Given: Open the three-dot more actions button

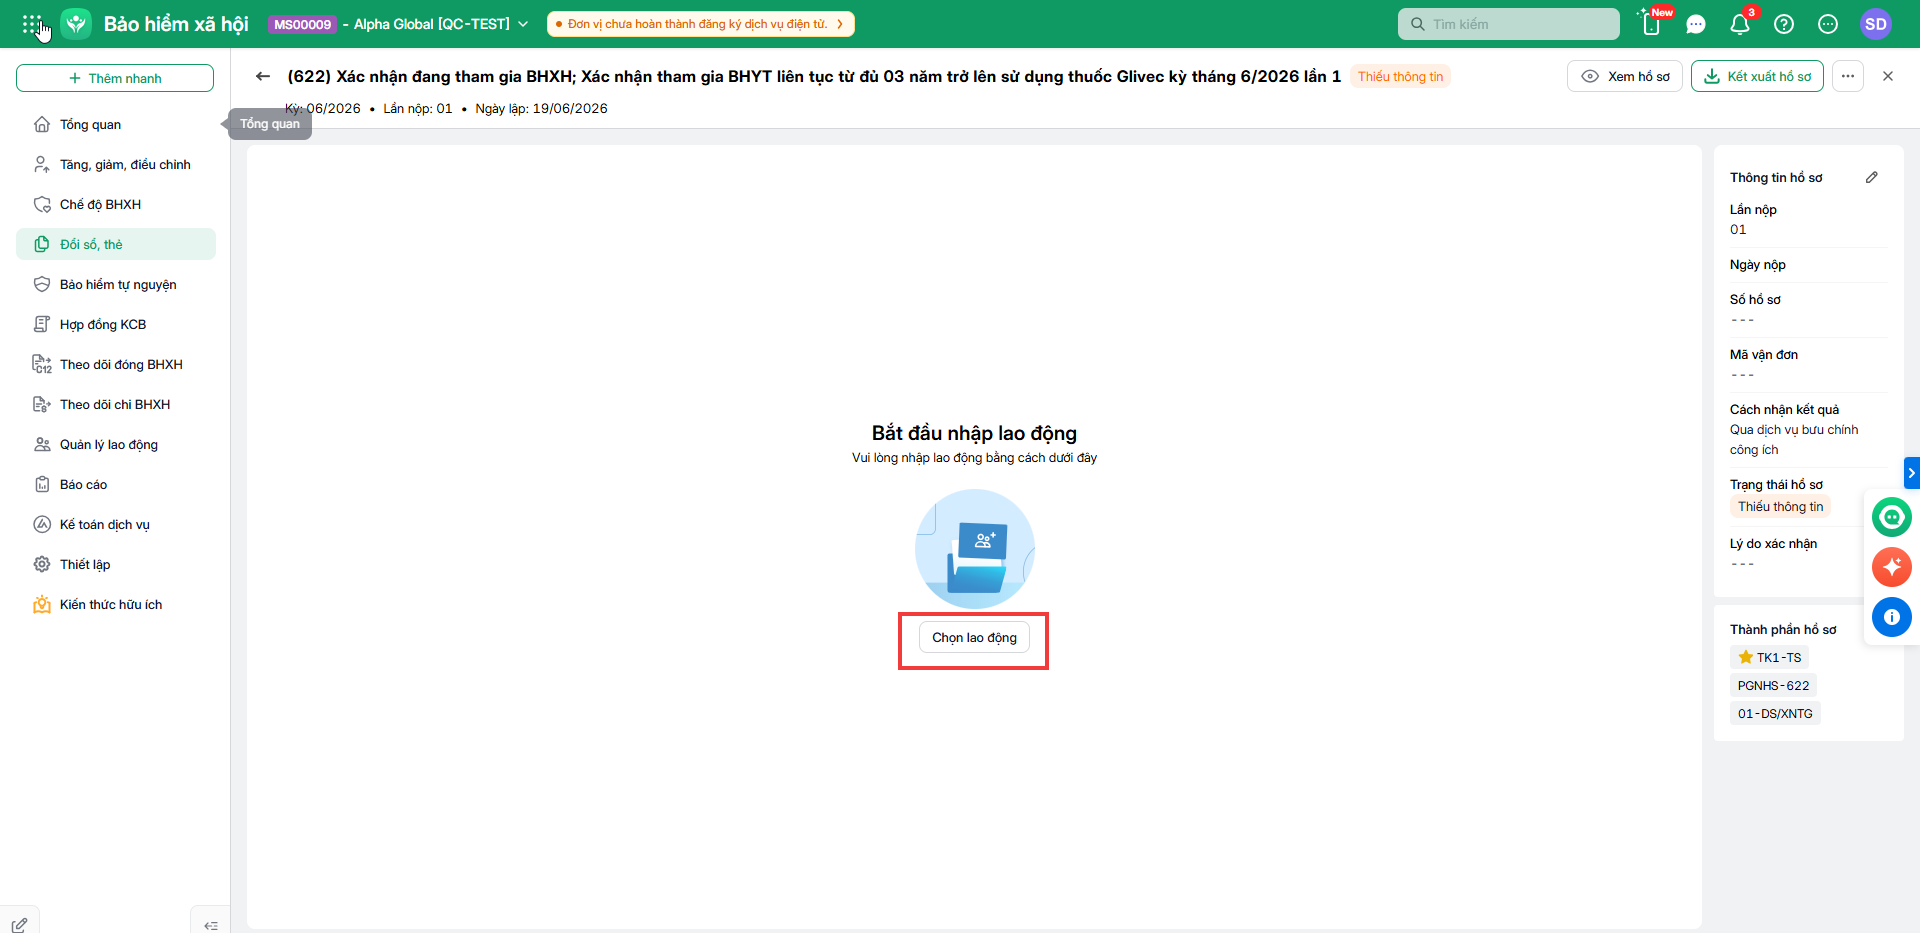Looking at the screenshot, I should [x=1848, y=76].
